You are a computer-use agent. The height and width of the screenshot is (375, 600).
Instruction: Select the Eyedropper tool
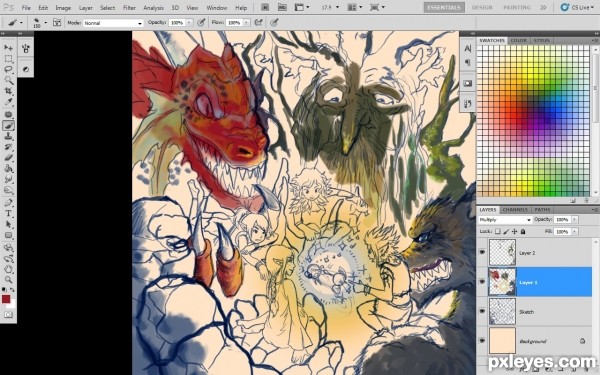coord(8,102)
